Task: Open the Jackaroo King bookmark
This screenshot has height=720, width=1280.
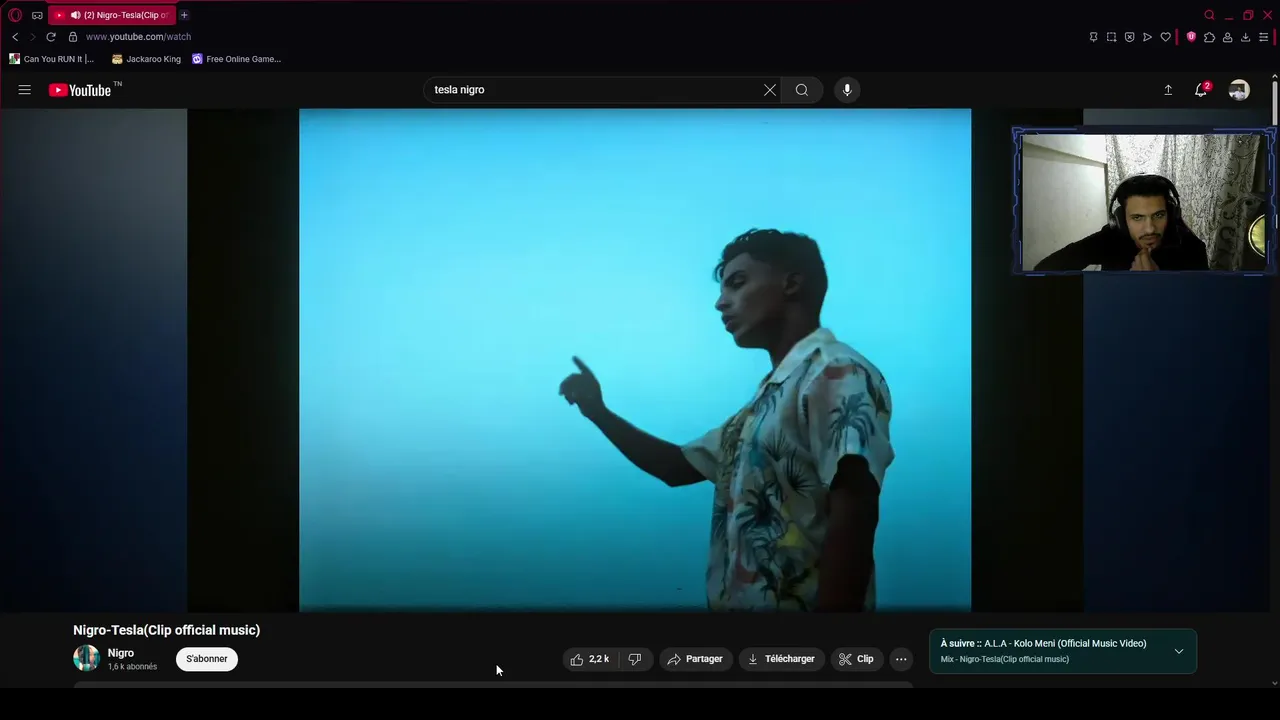Action: point(147,59)
